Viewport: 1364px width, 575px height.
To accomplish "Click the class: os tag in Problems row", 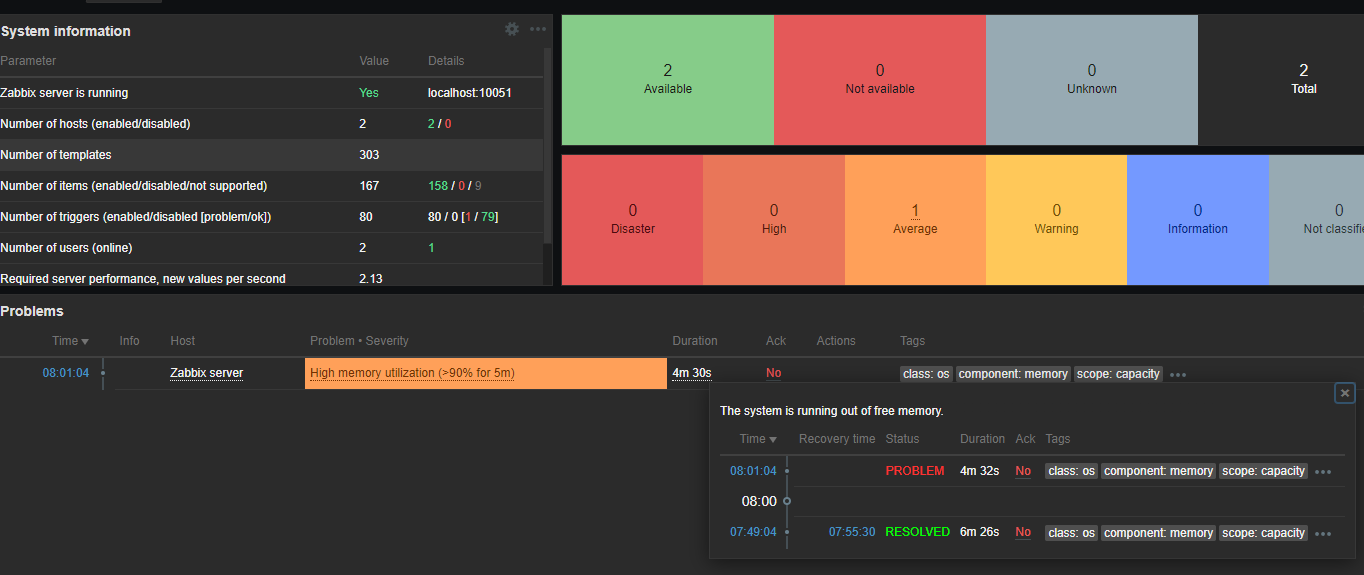I will (926, 374).
